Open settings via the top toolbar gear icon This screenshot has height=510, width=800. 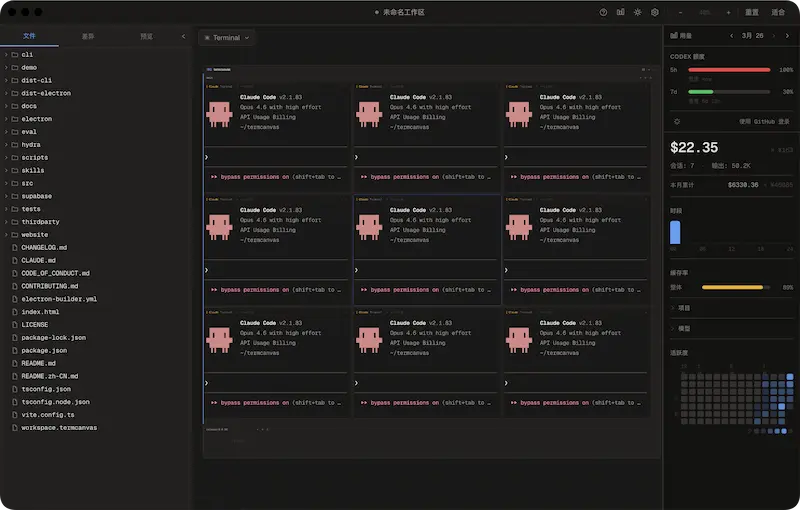point(655,12)
